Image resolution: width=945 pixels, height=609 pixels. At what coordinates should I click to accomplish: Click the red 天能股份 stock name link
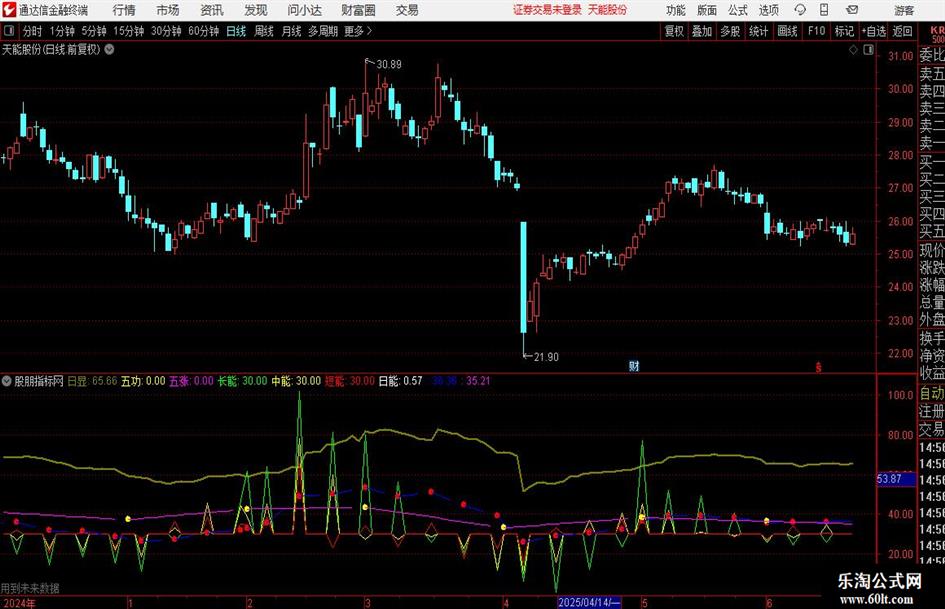(607, 10)
